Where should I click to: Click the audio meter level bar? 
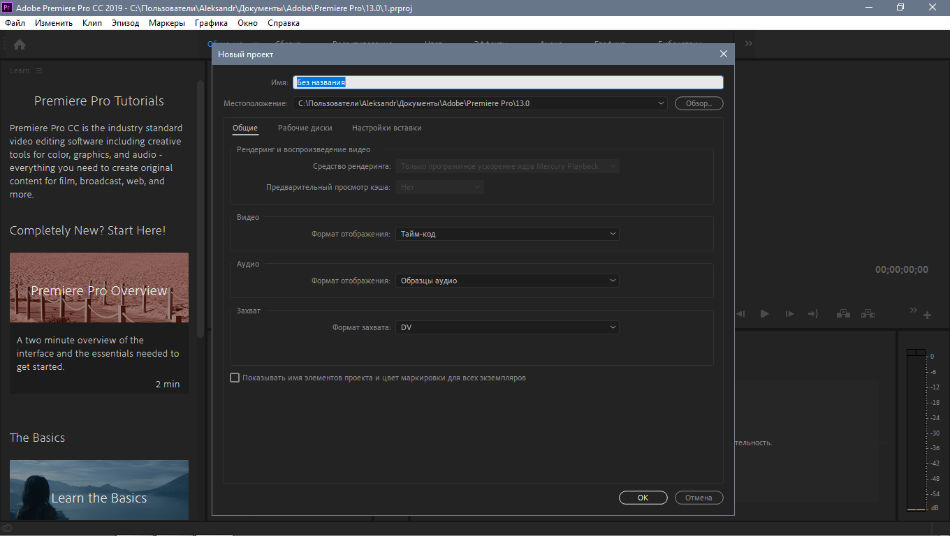pos(915,430)
